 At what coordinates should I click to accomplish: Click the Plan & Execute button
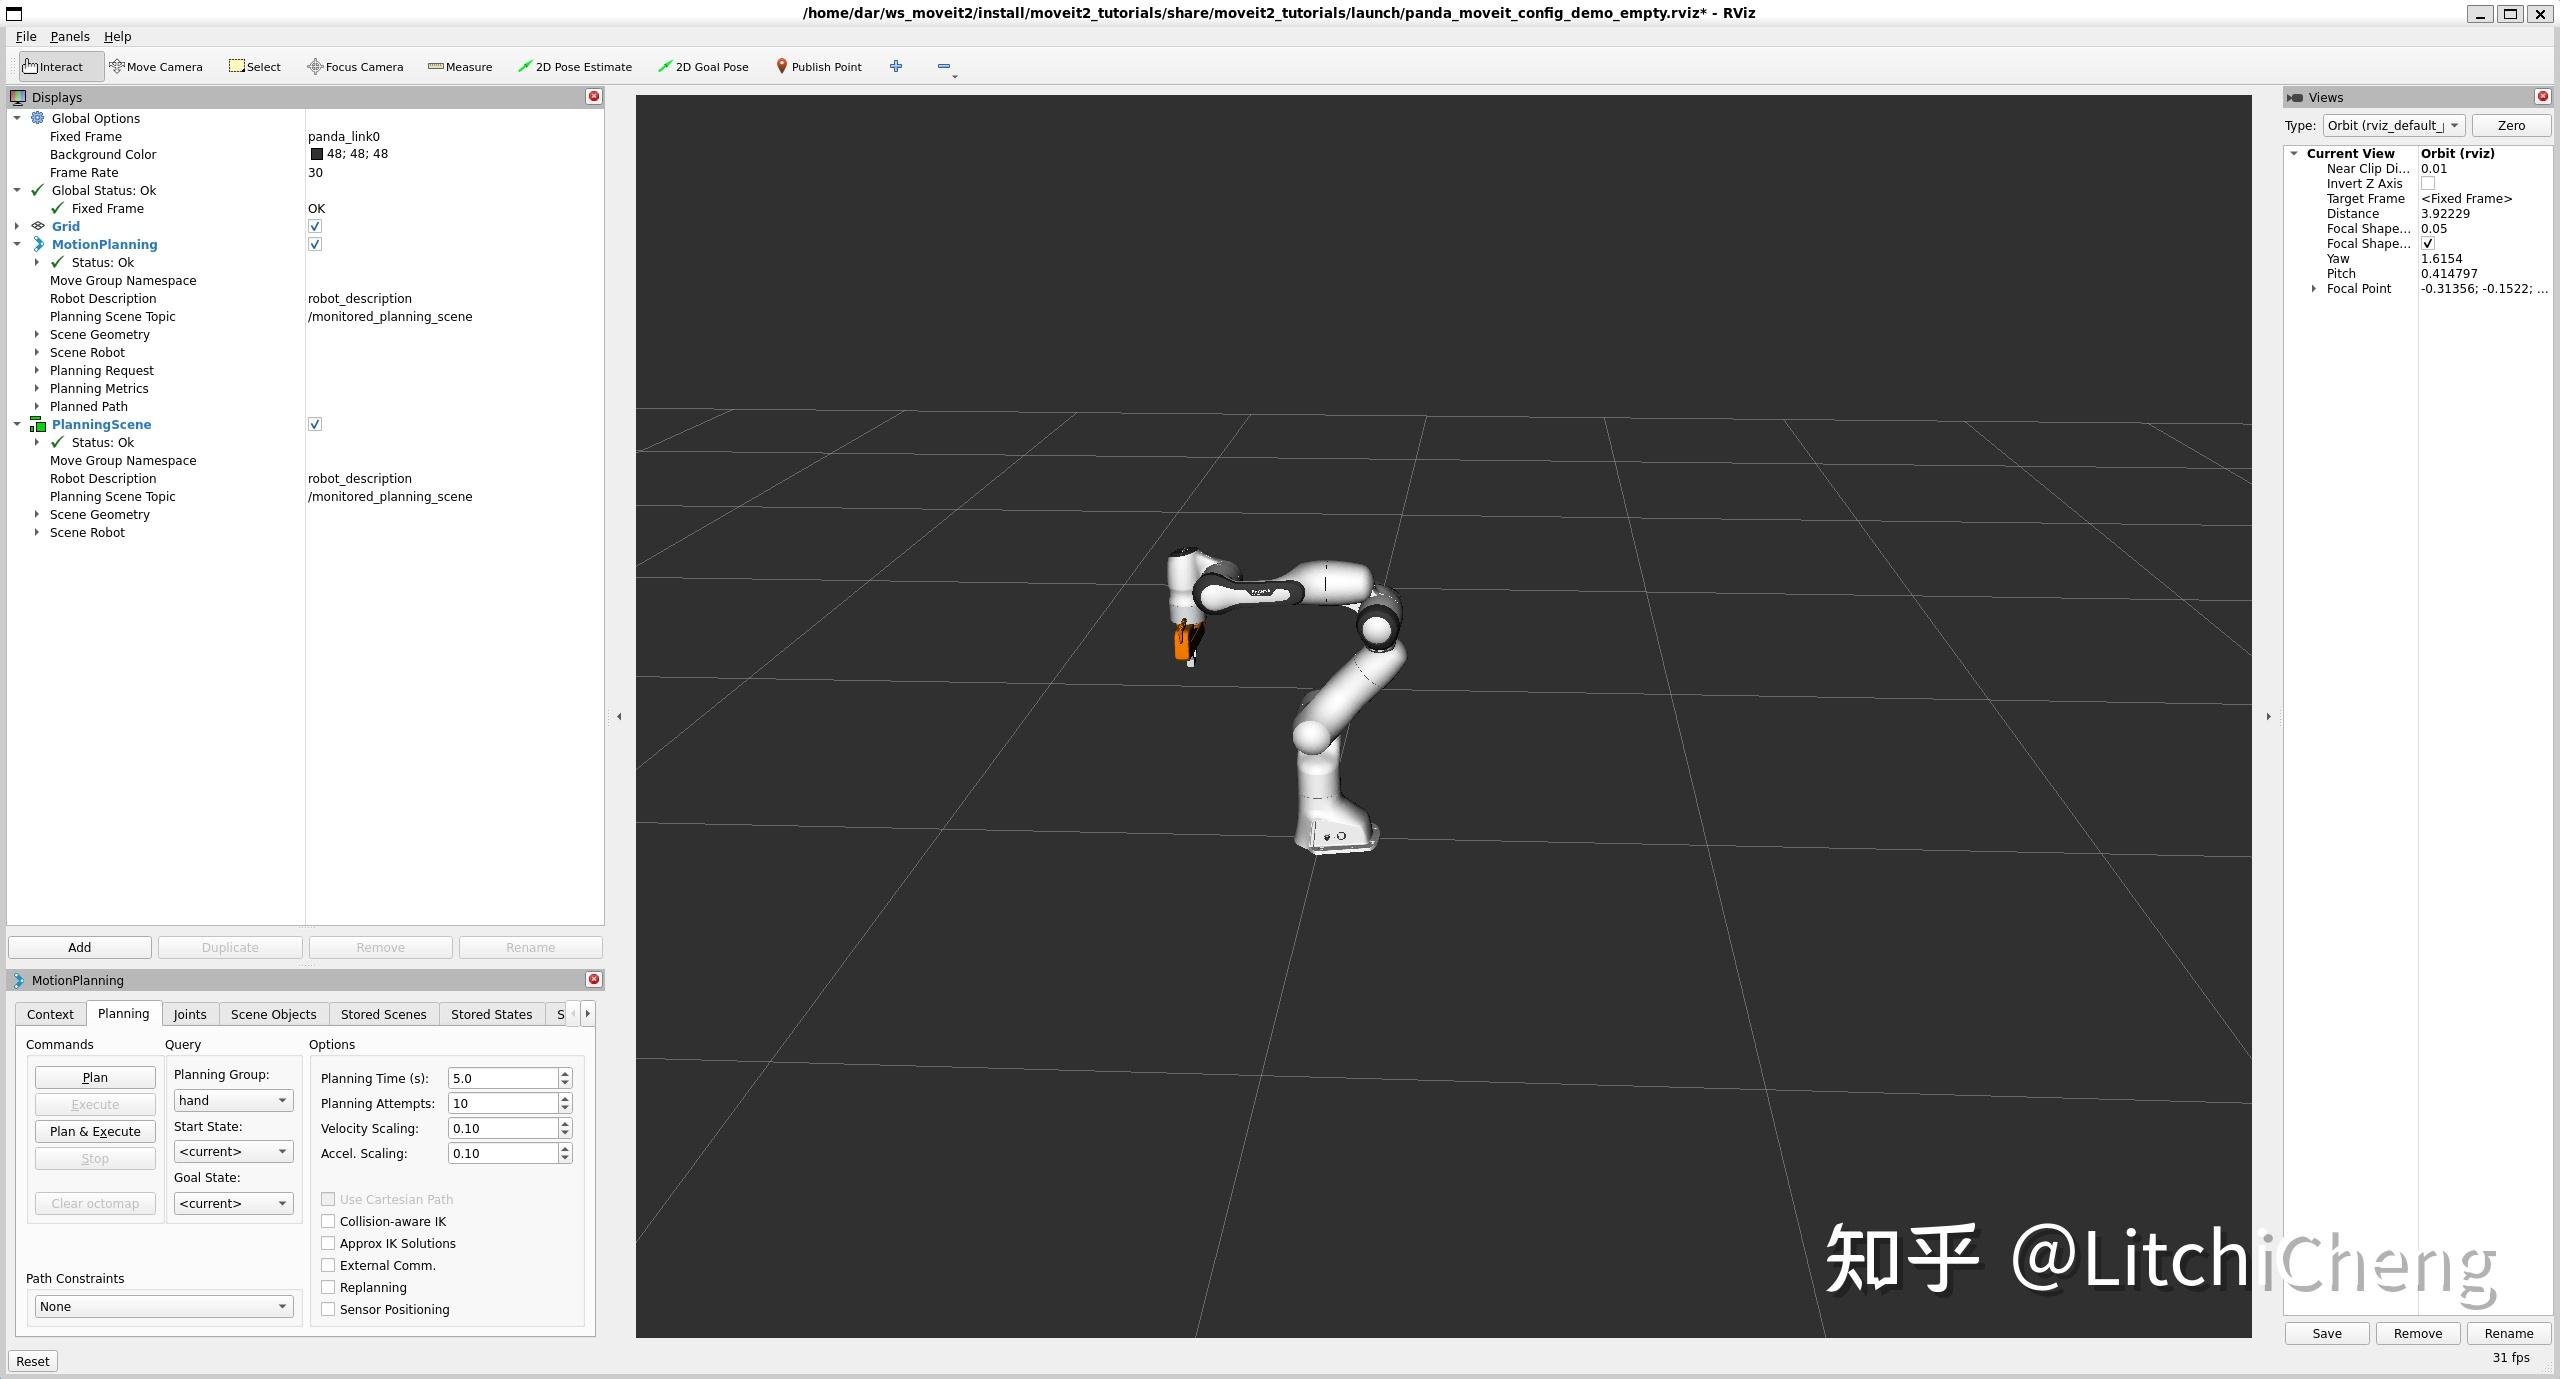coord(94,1131)
